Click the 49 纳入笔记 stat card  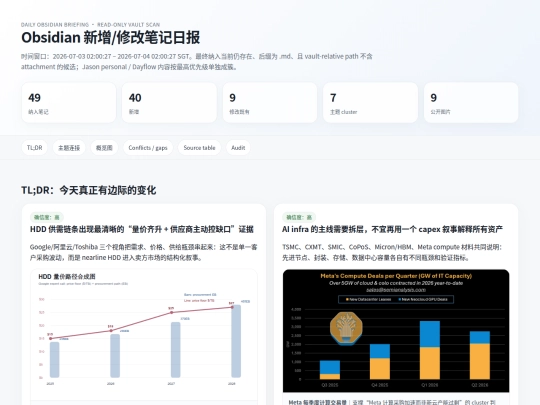[69, 103]
